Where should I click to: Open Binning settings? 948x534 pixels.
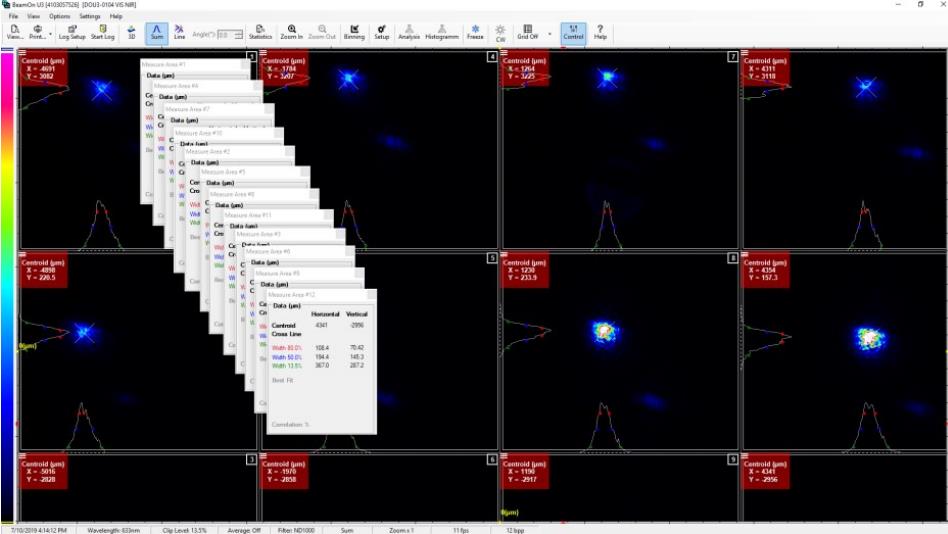pyautogui.click(x=354, y=32)
